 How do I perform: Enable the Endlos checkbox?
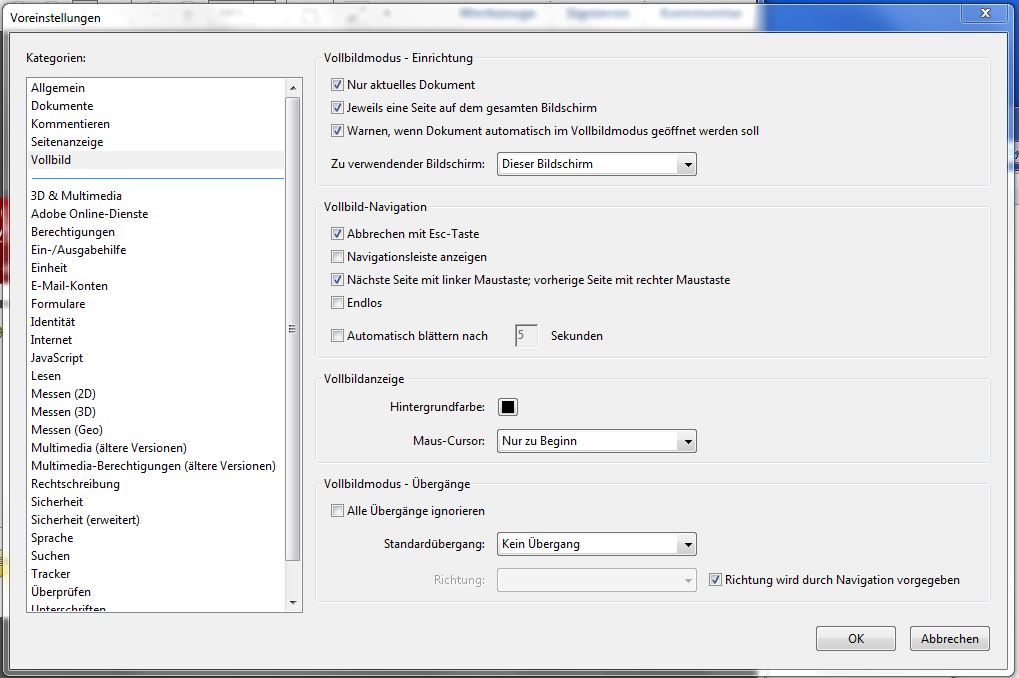coord(337,303)
